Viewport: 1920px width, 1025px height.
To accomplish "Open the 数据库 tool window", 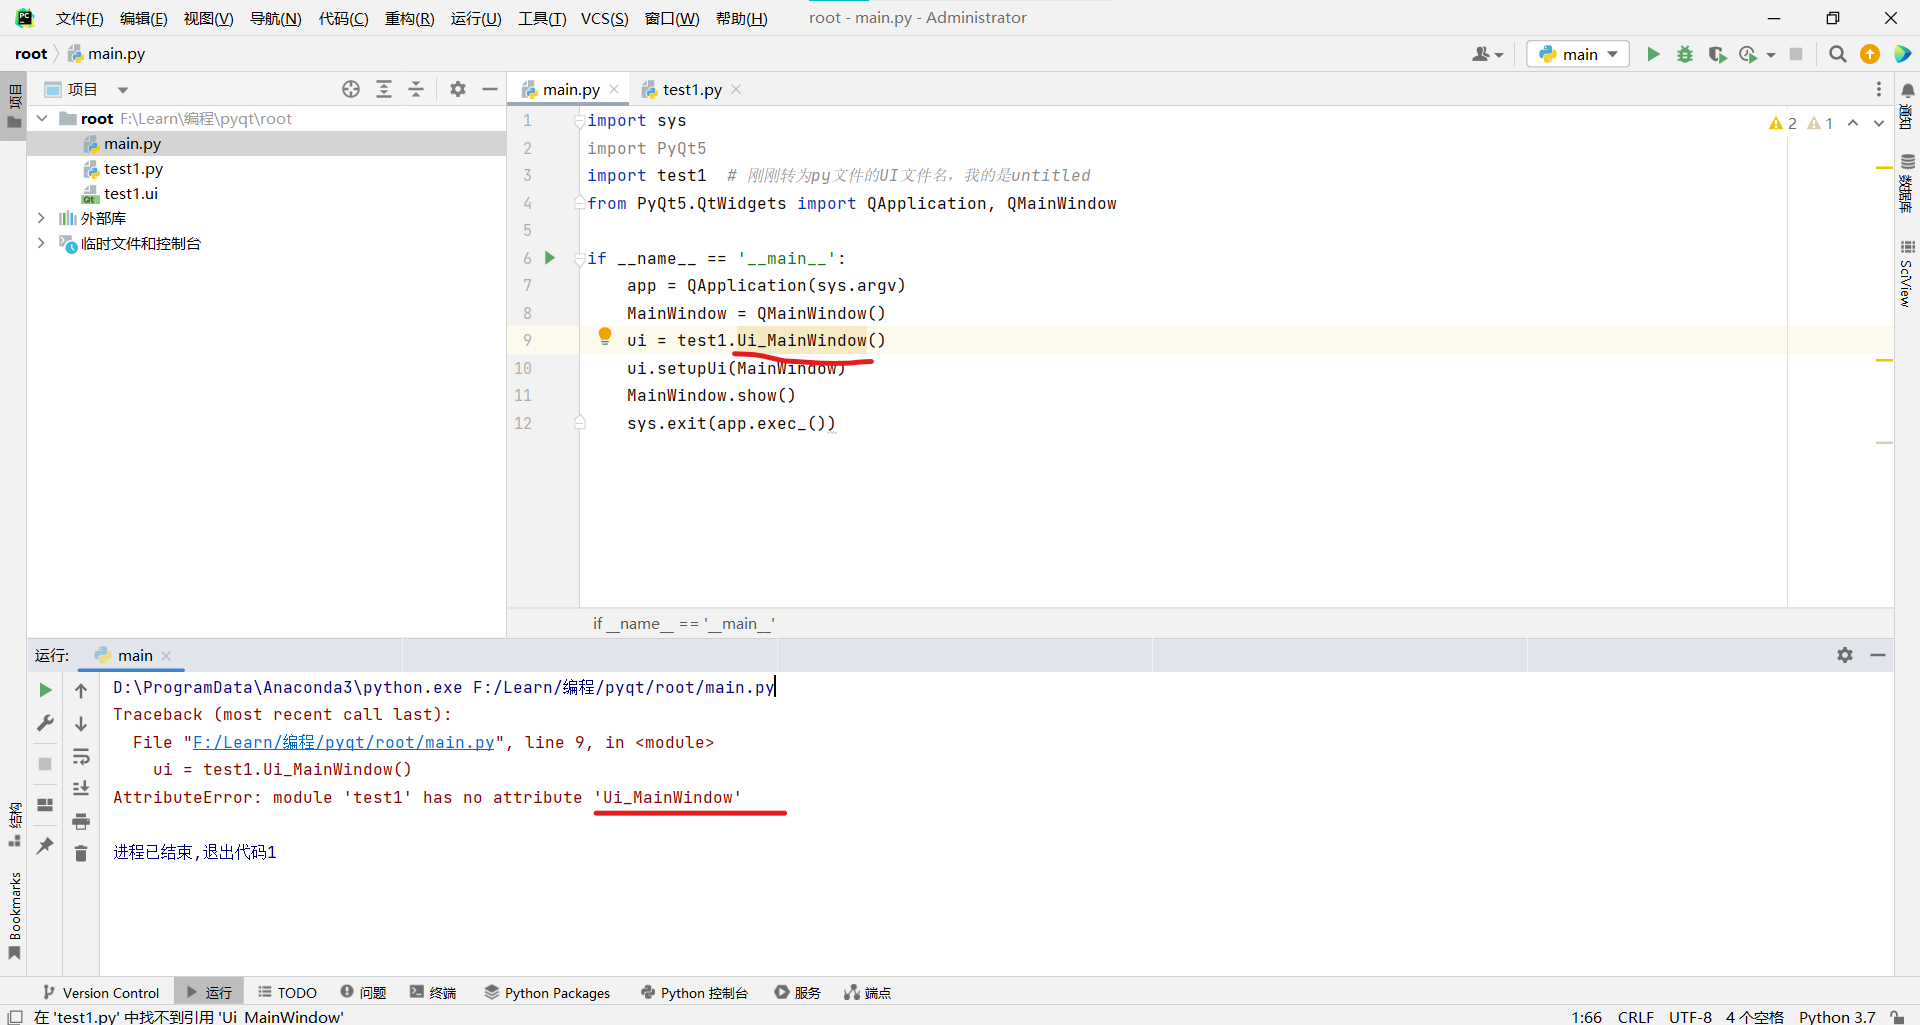I will point(1907,183).
